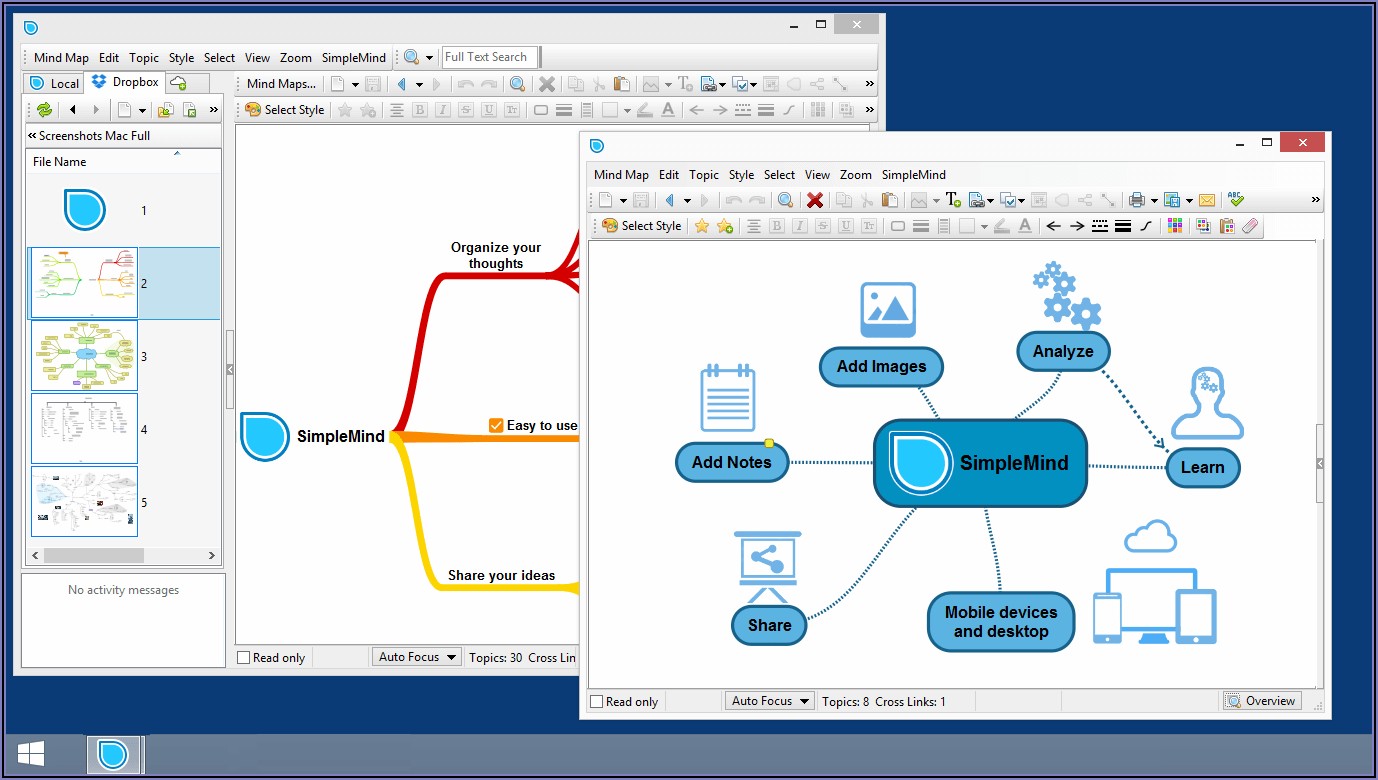Click SimpleMind icon in the taskbar

click(x=114, y=754)
